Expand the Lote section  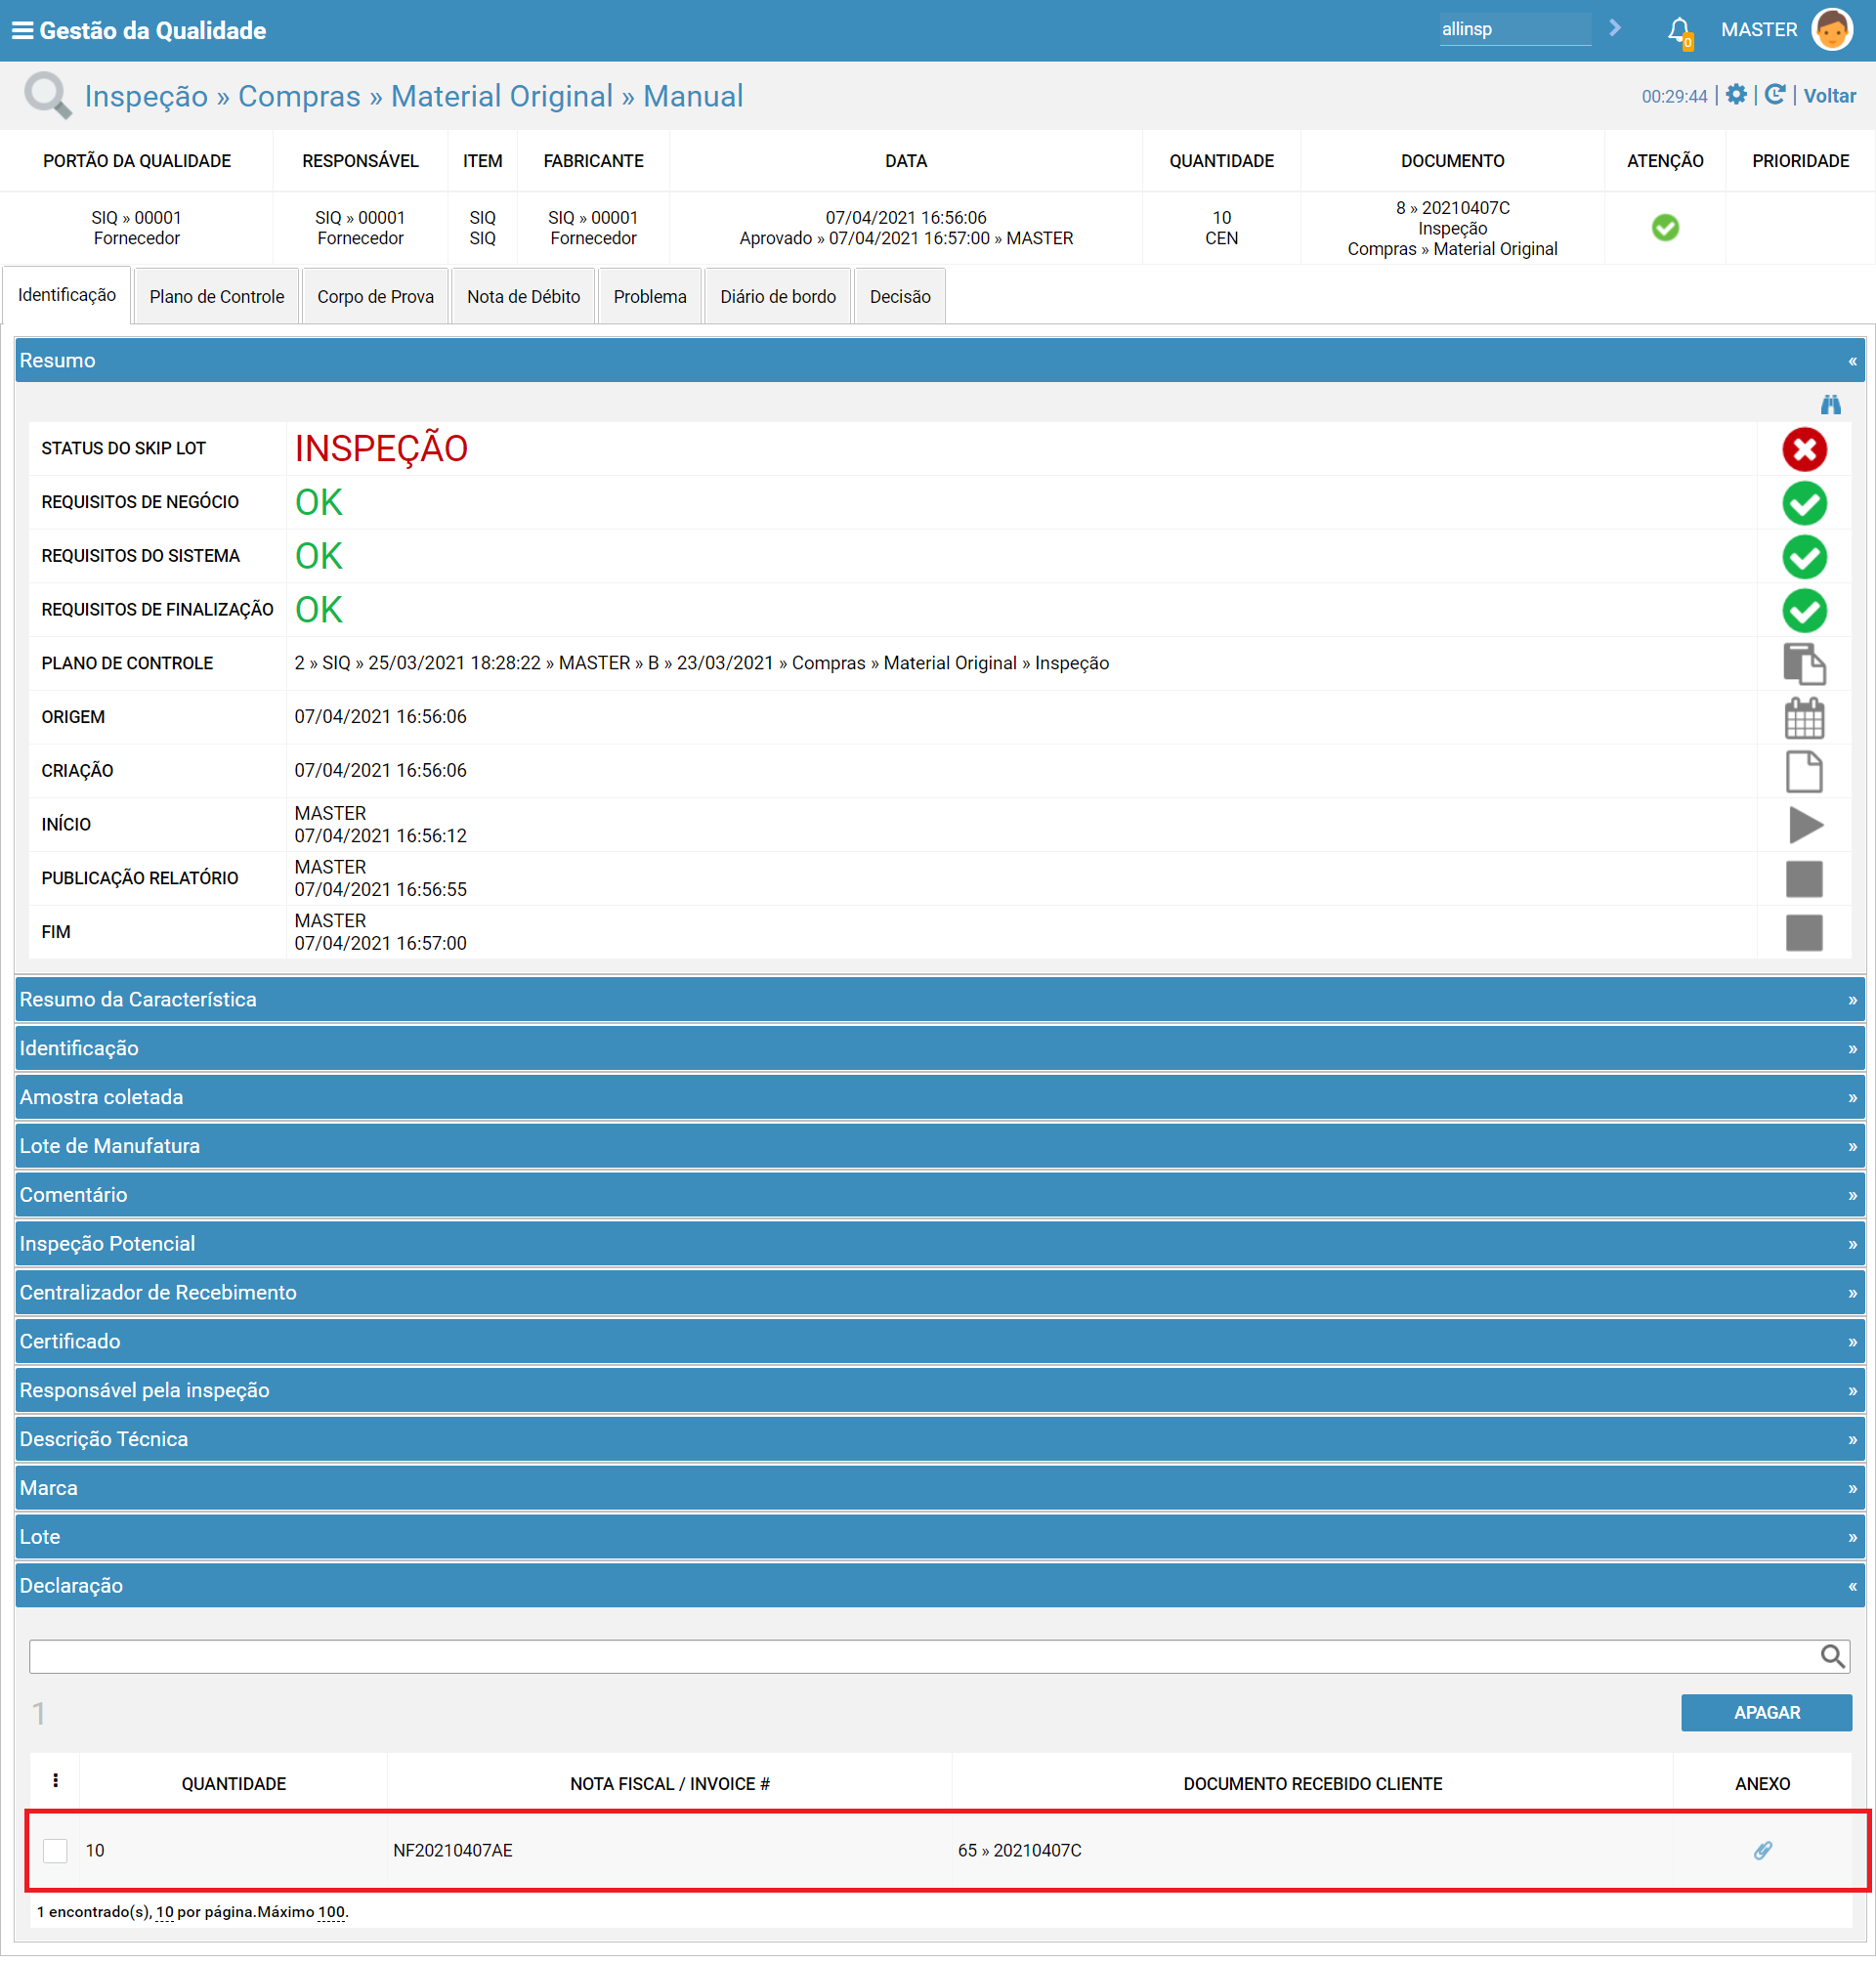(x=939, y=1537)
